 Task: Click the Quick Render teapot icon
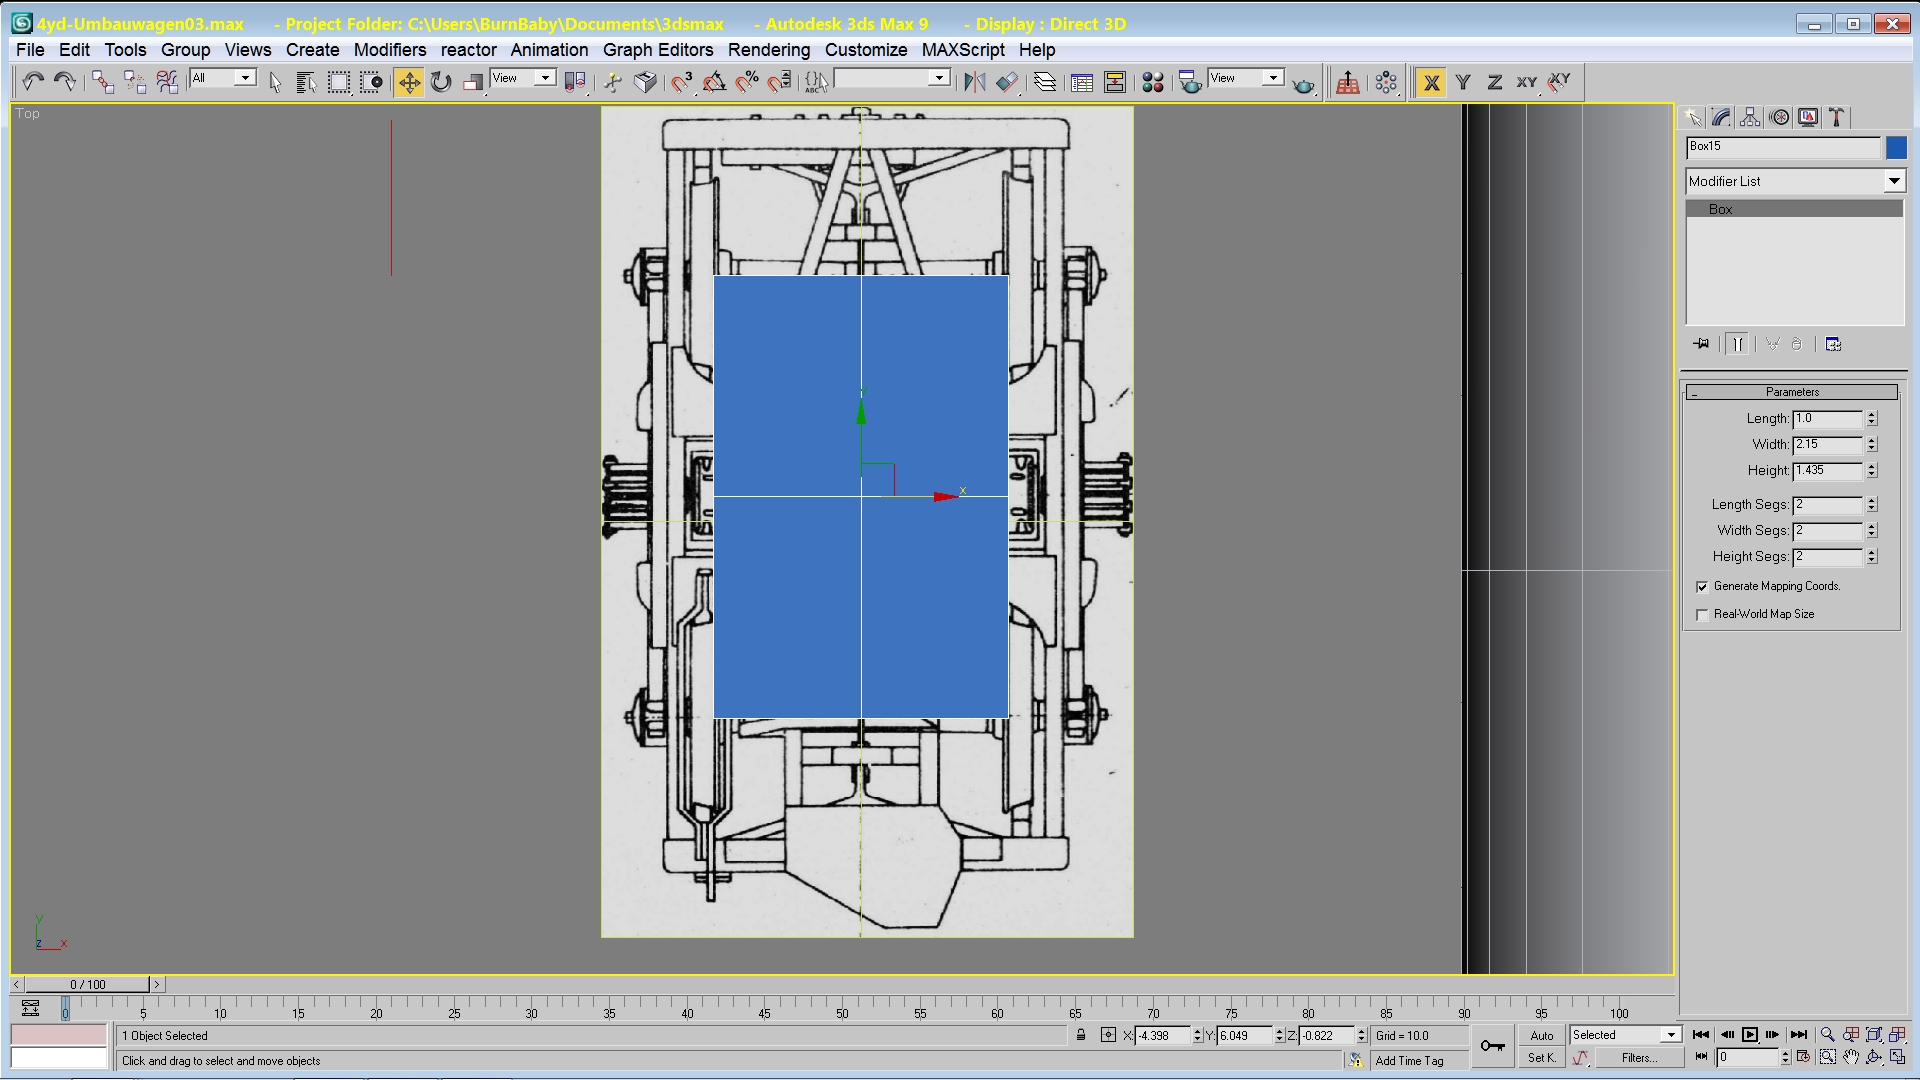click(1303, 84)
